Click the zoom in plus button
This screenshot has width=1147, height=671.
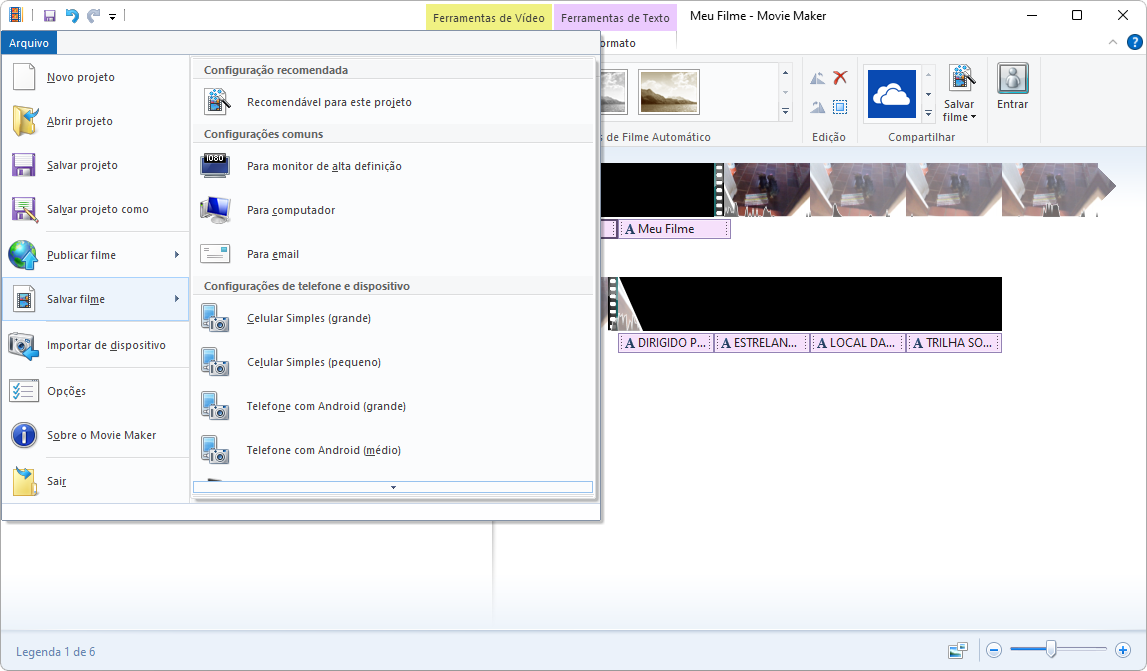tap(1123, 649)
